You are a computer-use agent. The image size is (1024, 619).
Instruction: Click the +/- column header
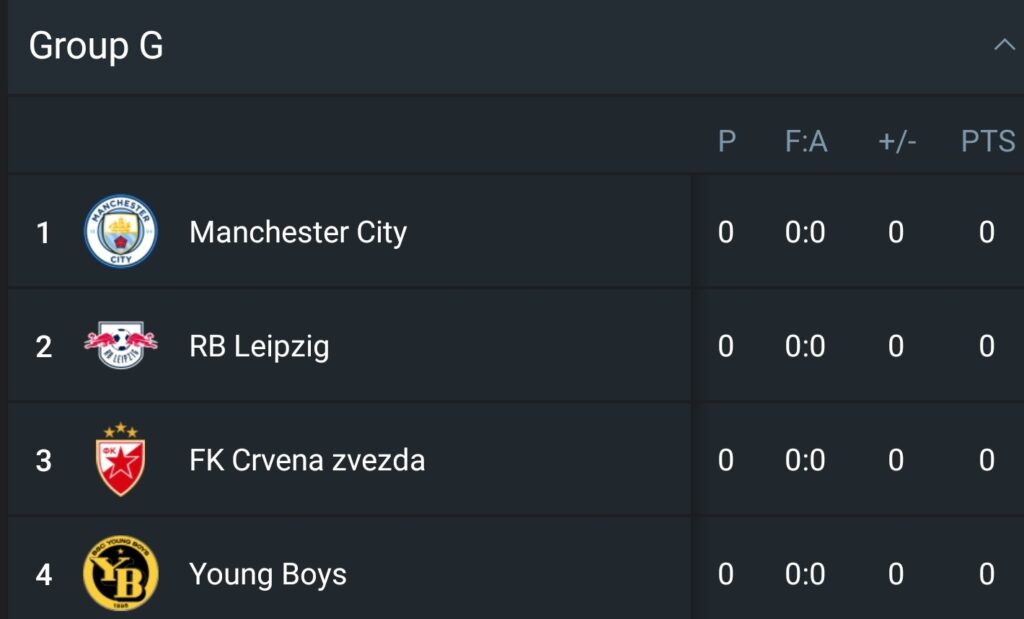897,141
